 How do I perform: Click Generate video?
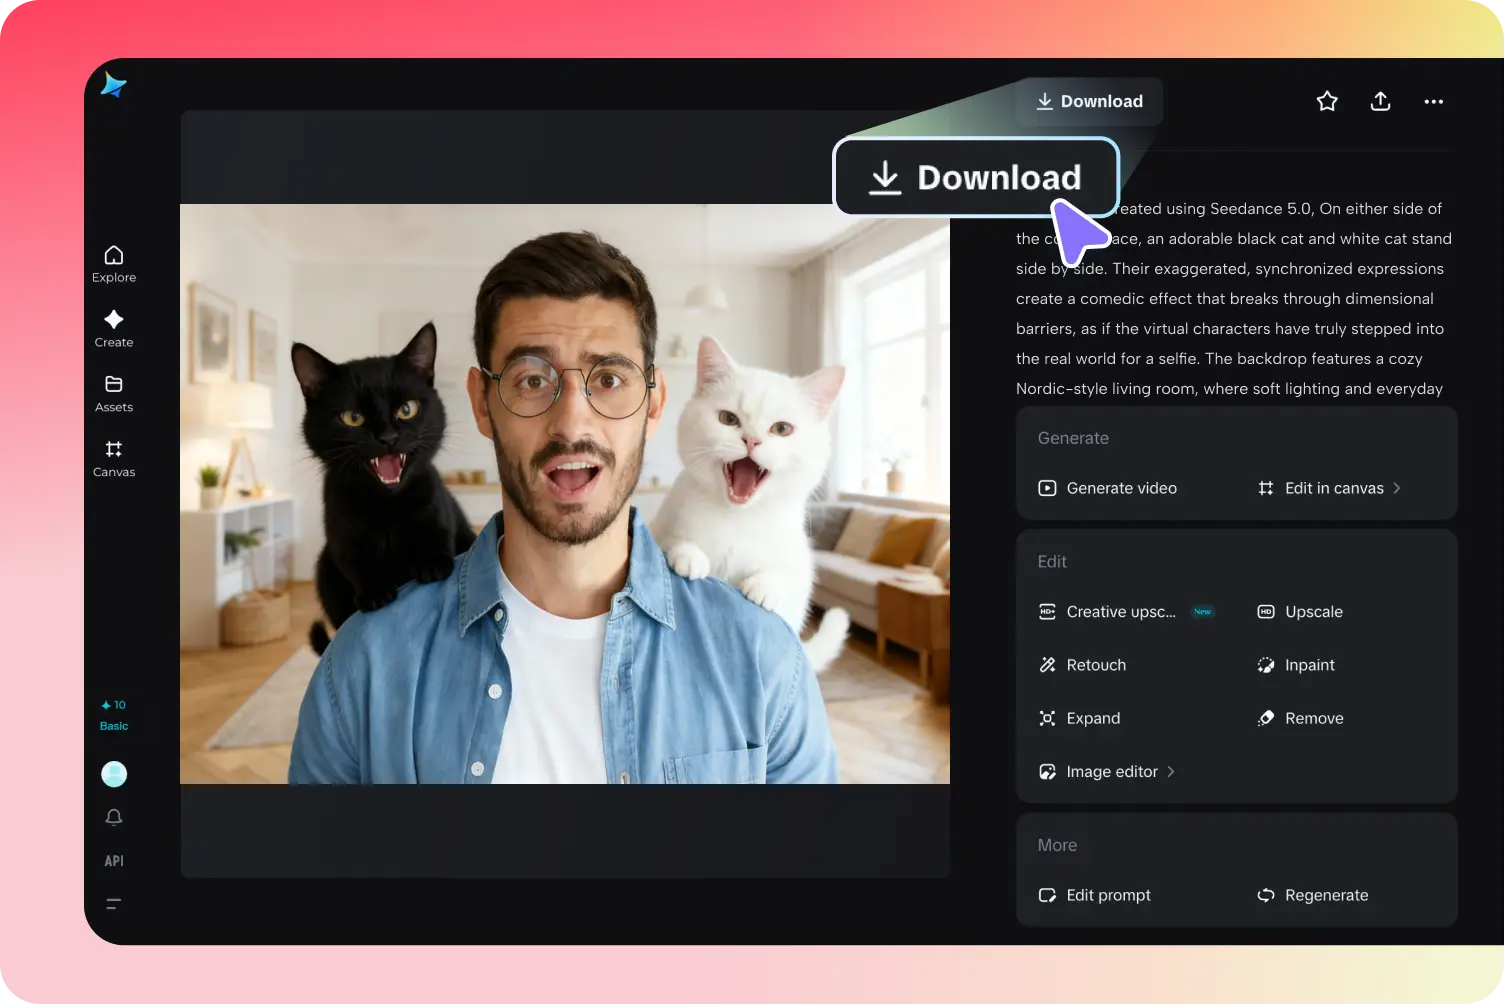[x=1108, y=488]
